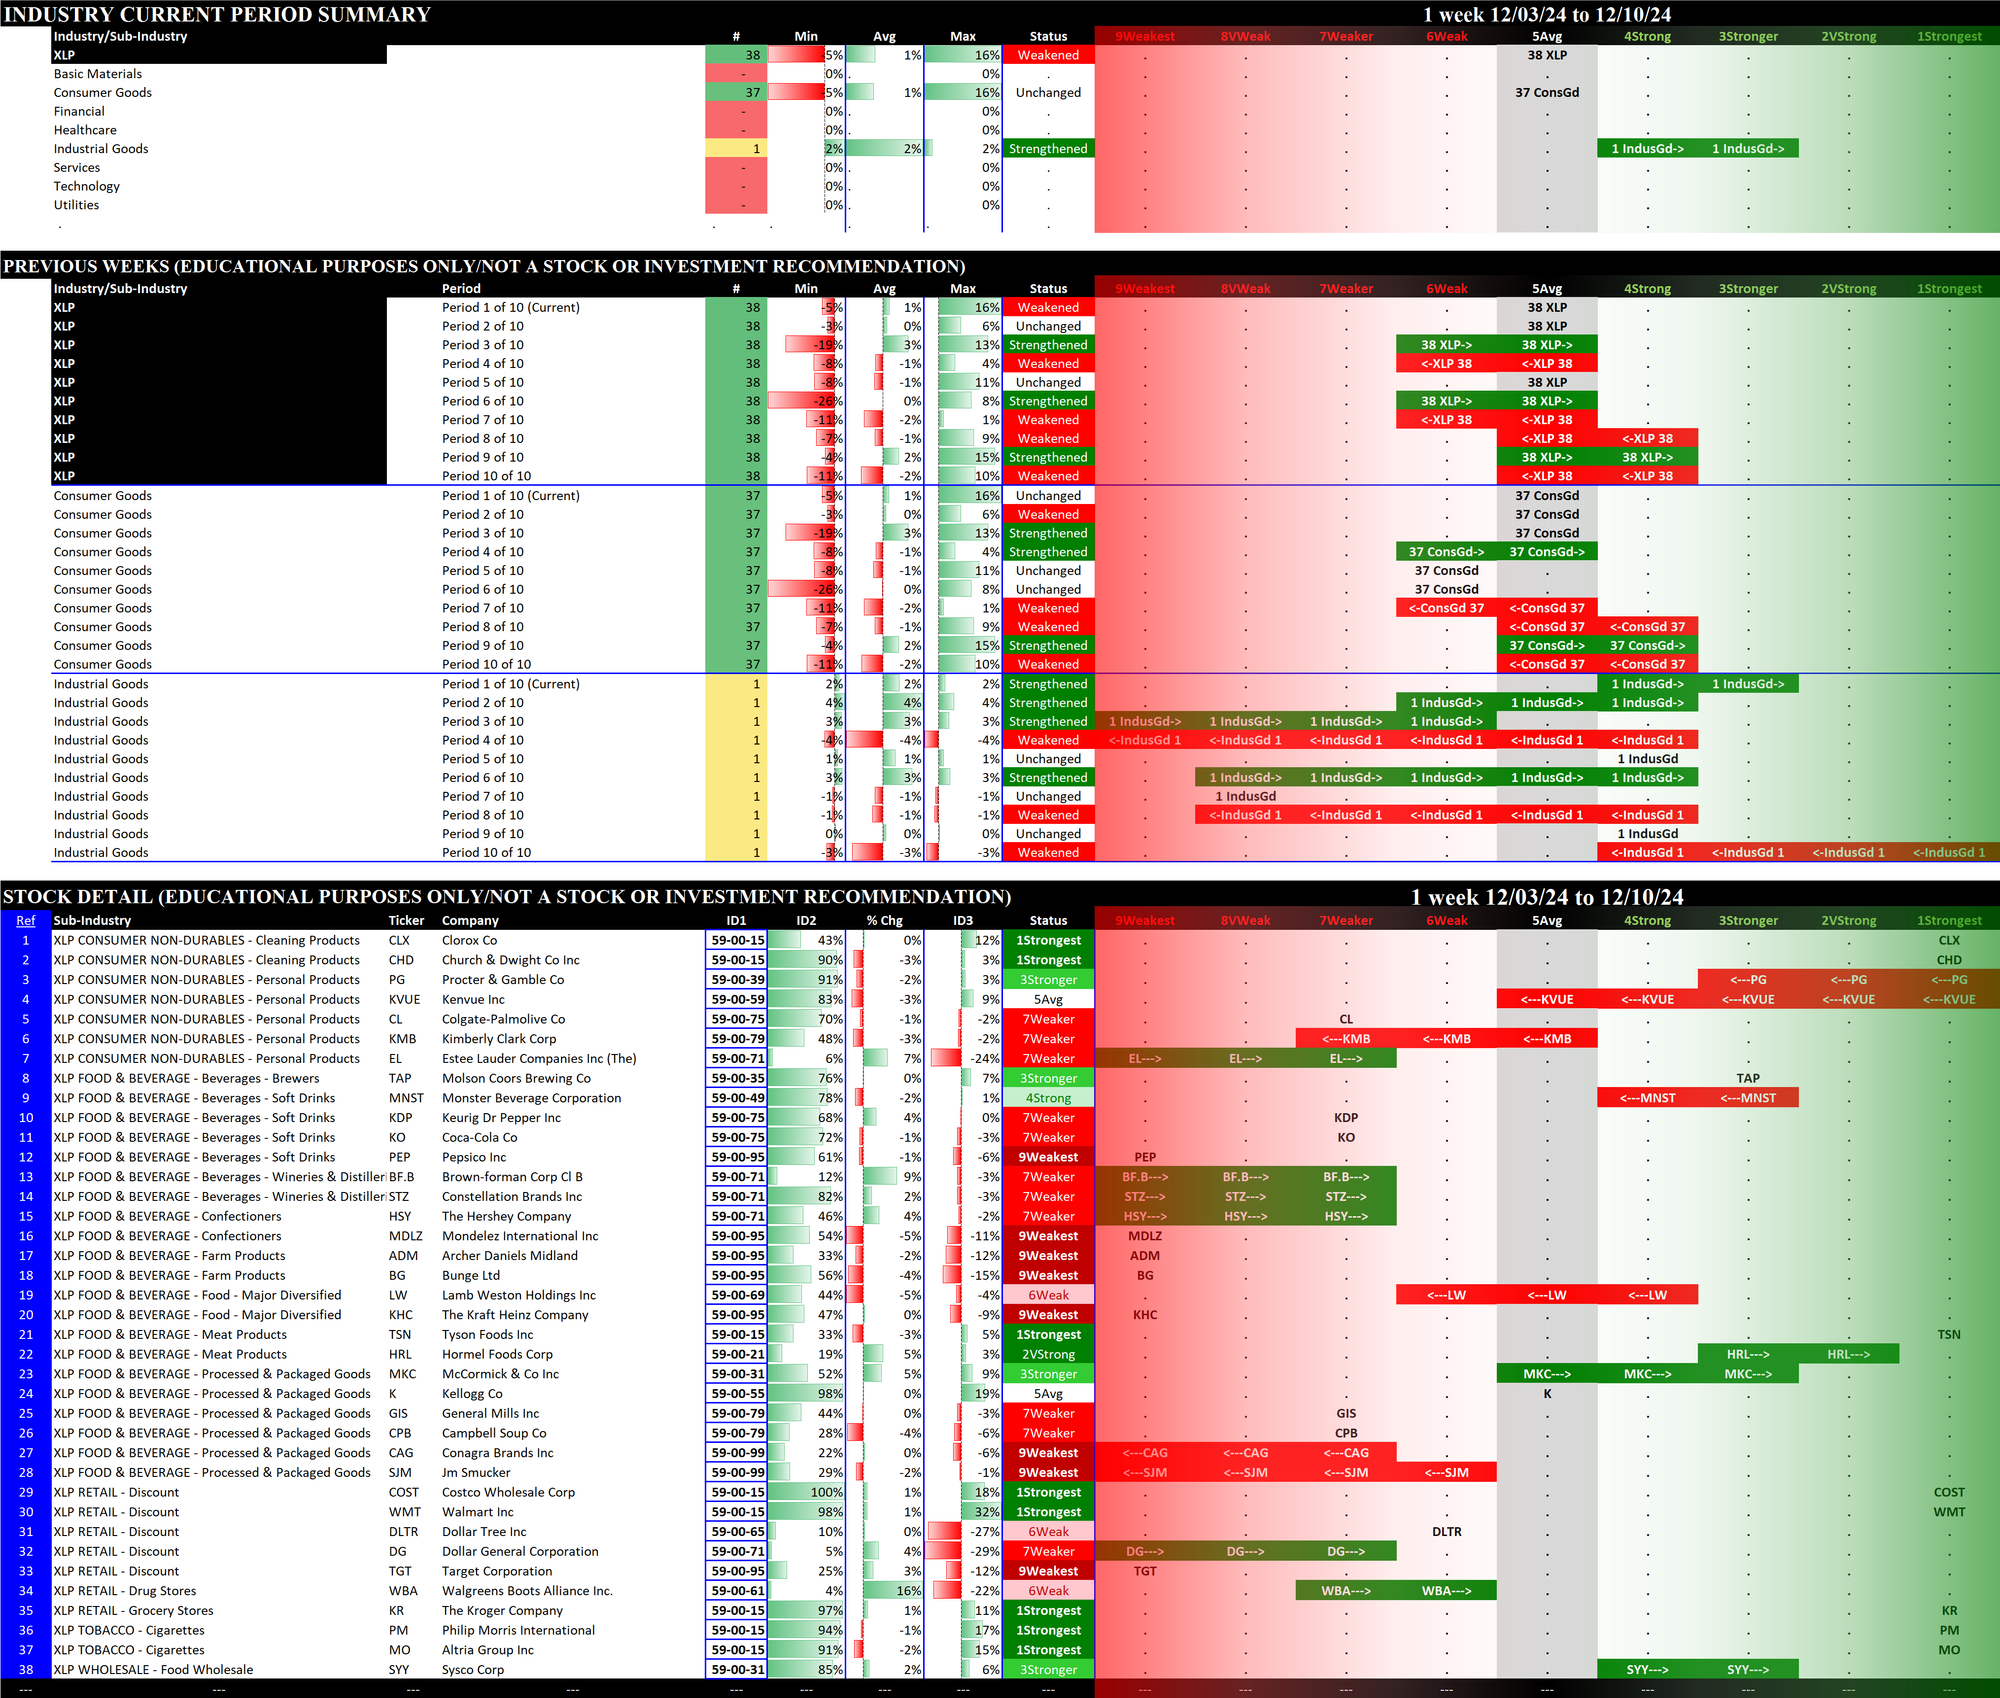Select Period 3 of 10 for XLP
The width and height of the screenshot is (2000, 1698).
[483, 345]
